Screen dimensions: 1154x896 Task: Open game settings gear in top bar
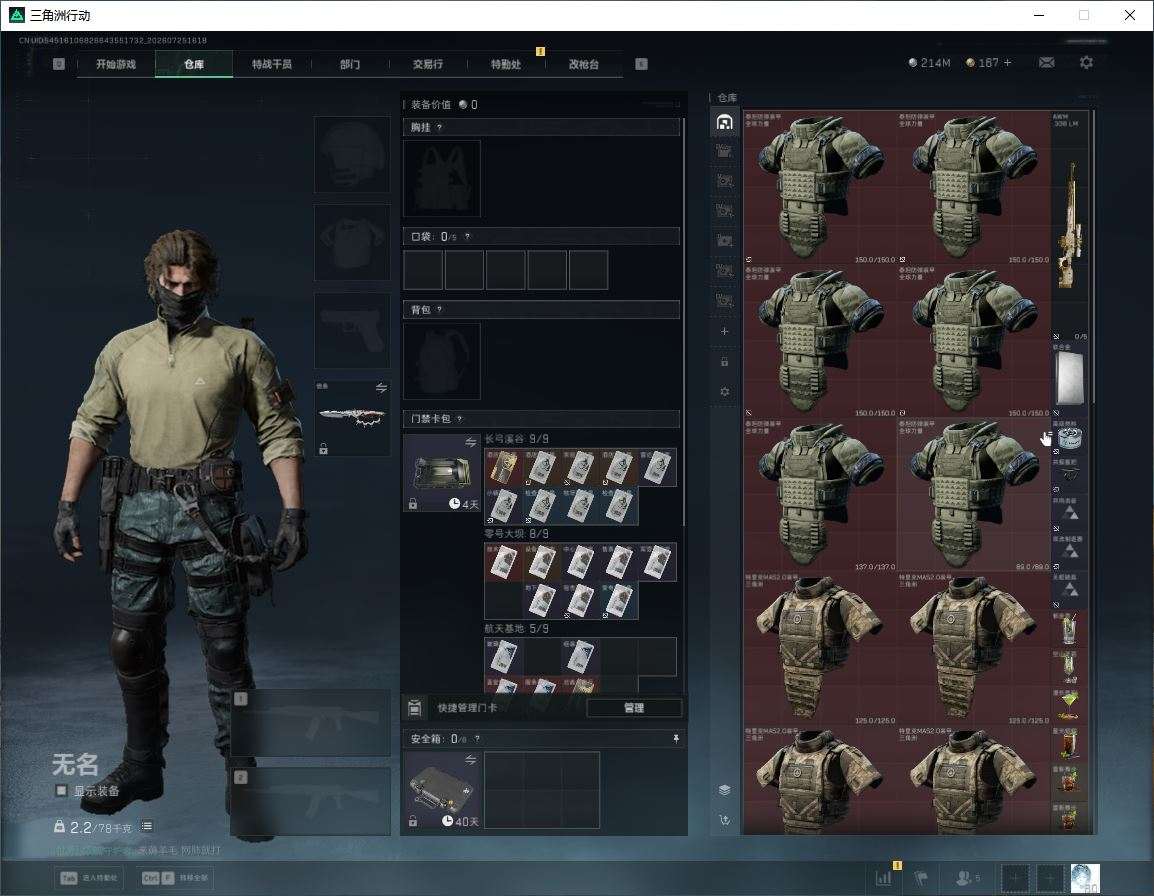point(1086,63)
